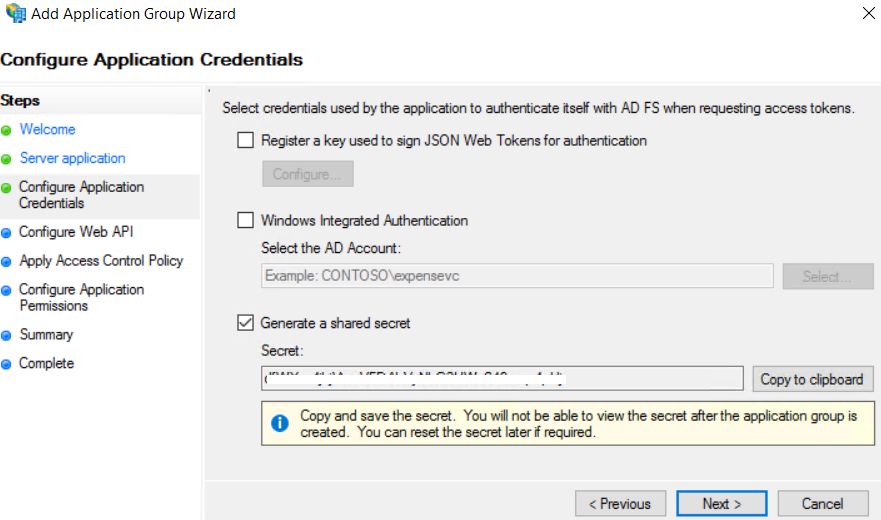The image size is (881, 520).
Task: Select Configure Application Credentials step
Action: point(81,195)
